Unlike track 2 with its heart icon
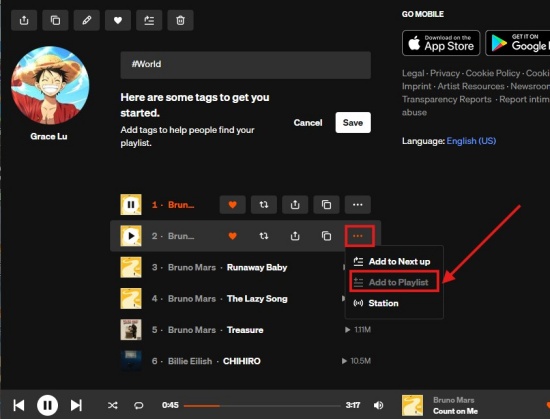The image size is (550, 419). [x=233, y=236]
